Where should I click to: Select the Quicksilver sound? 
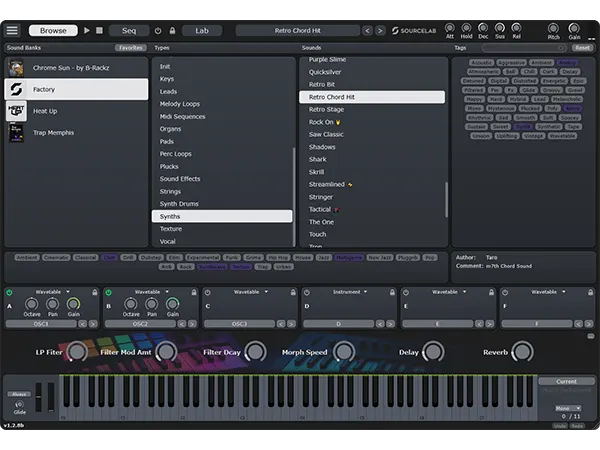[325, 72]
